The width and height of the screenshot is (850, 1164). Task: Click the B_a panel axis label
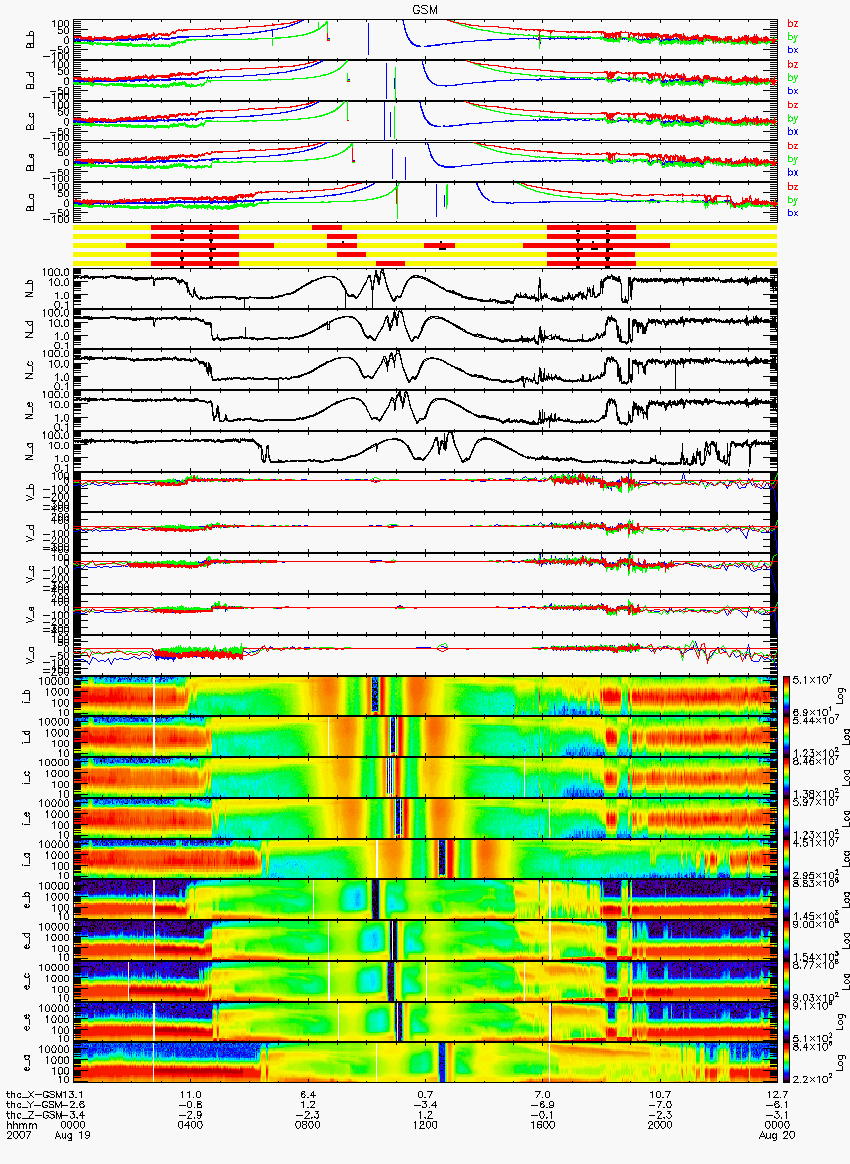[x=31, y=203]
